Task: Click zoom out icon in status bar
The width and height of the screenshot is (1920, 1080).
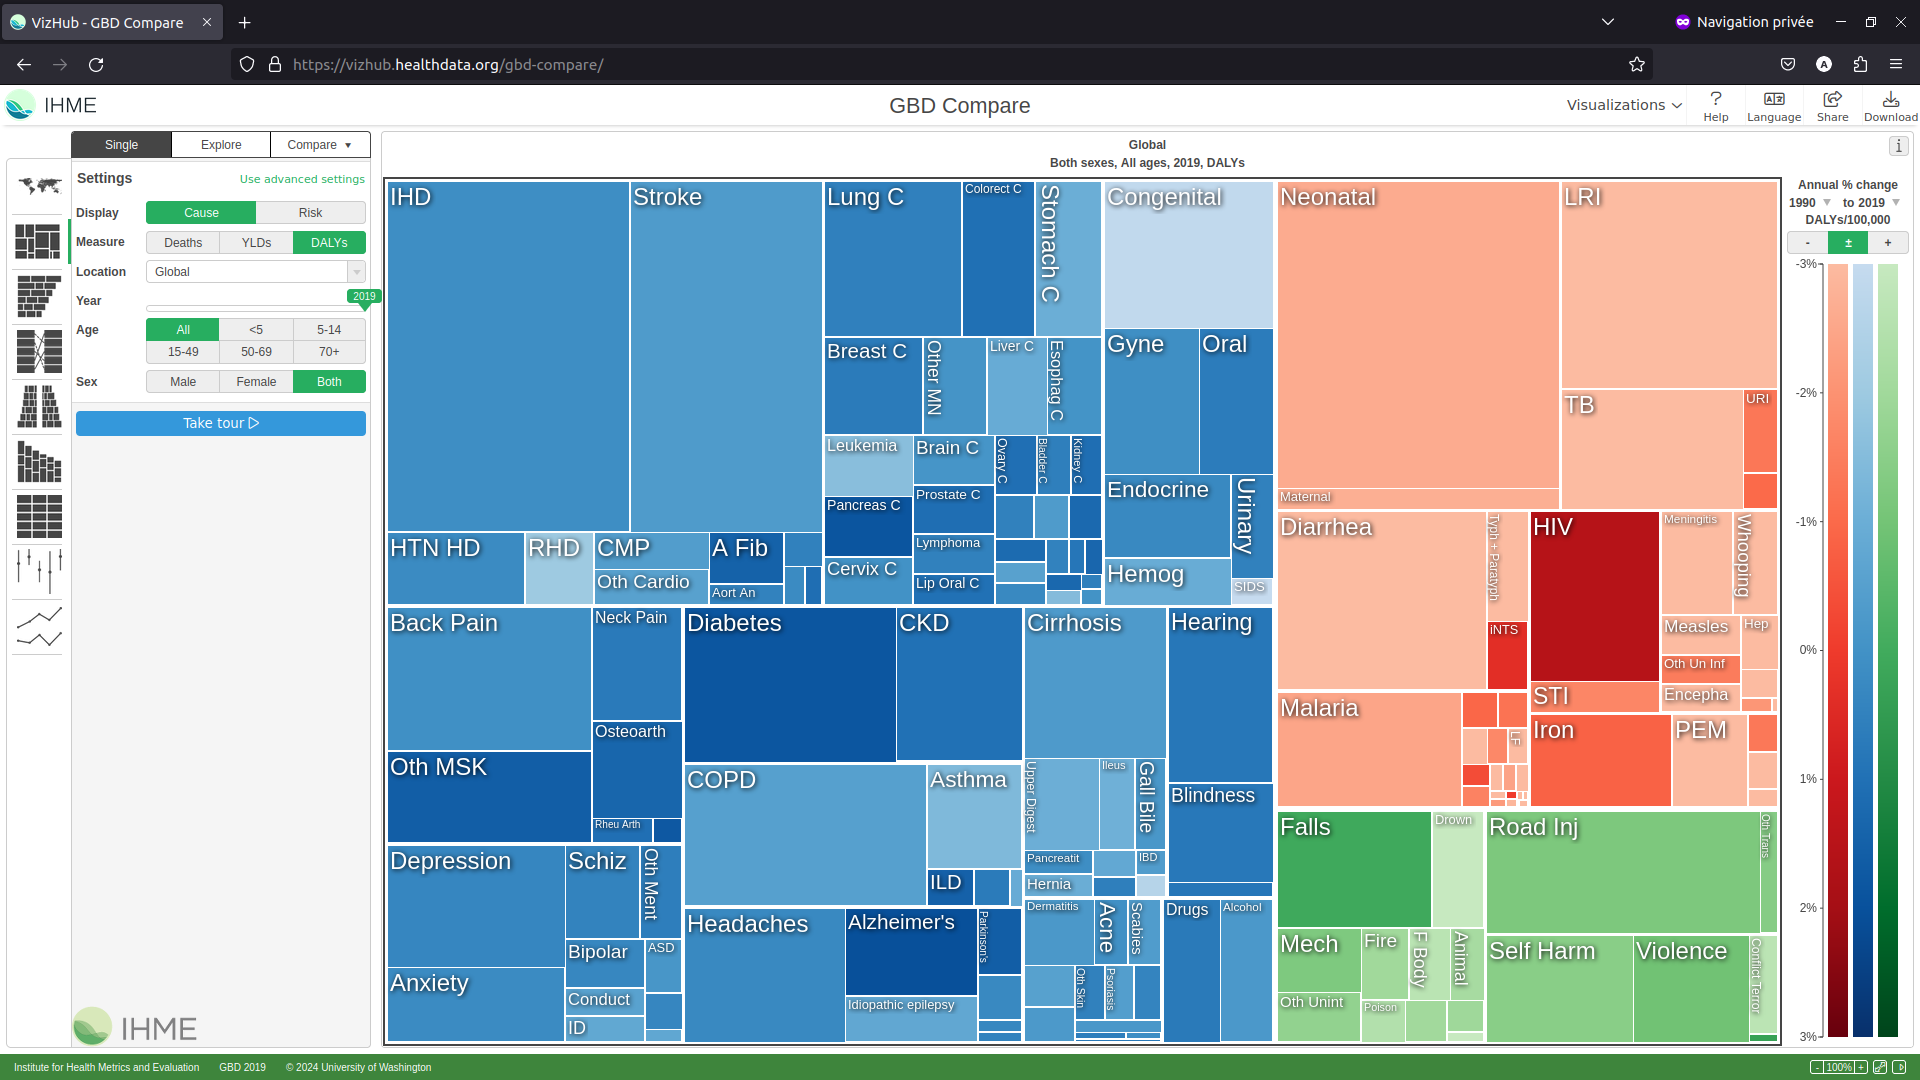Action: pos(1816,1067)
